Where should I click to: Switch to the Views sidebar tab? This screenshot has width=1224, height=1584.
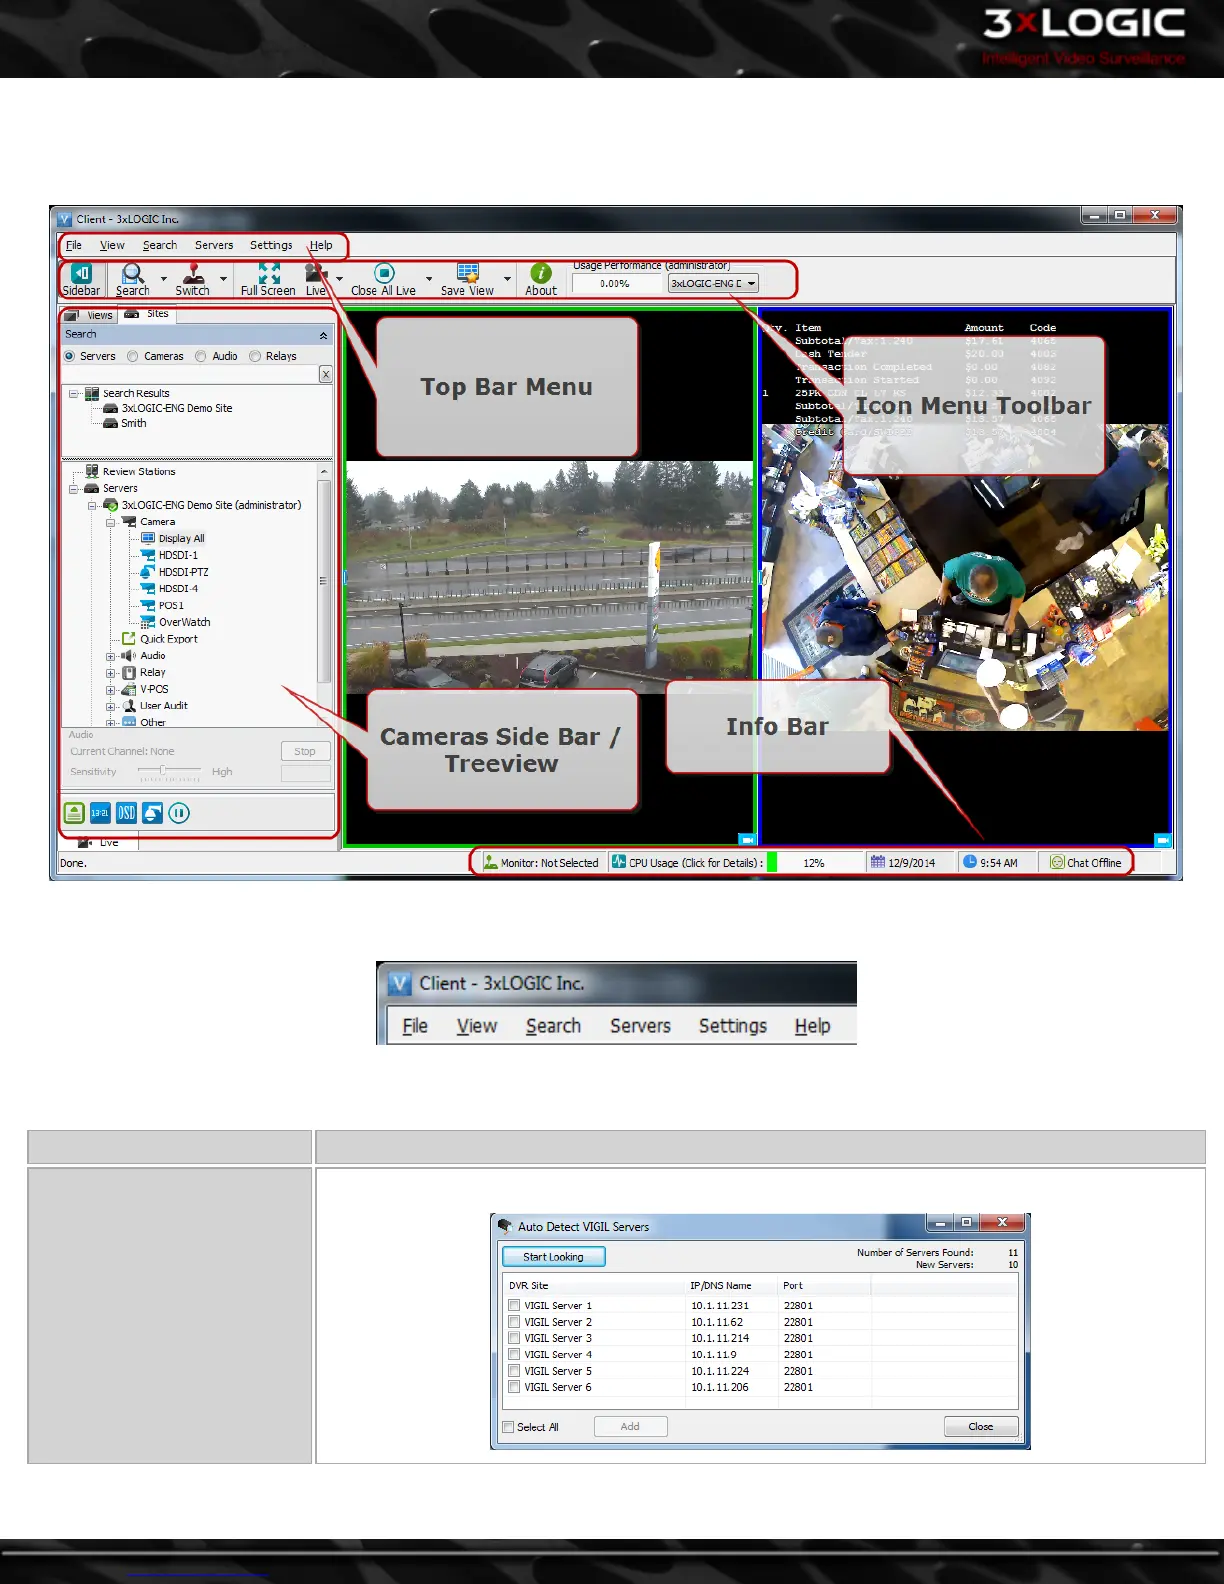click(x=90, y=315)
